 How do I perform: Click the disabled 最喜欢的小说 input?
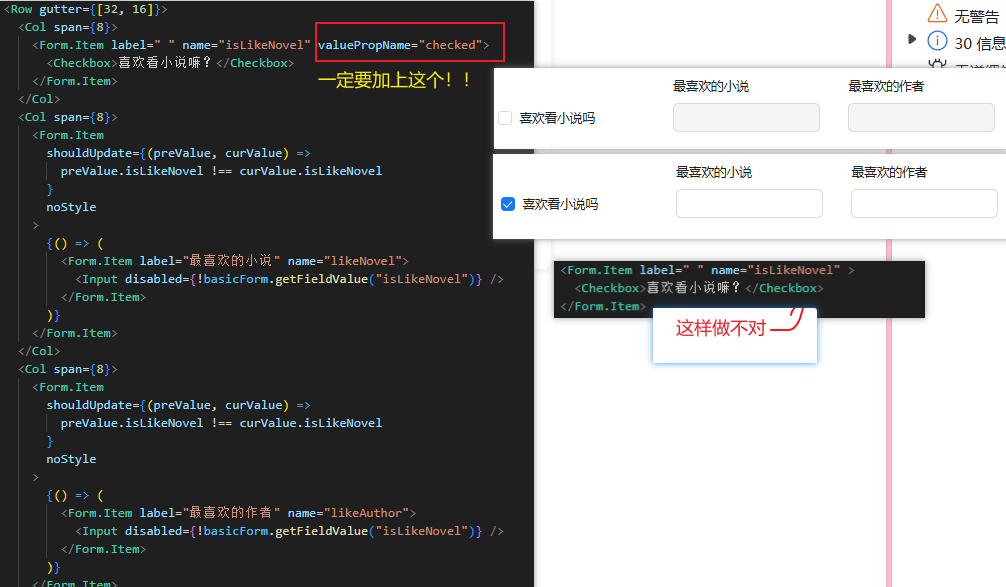point(746,118)
